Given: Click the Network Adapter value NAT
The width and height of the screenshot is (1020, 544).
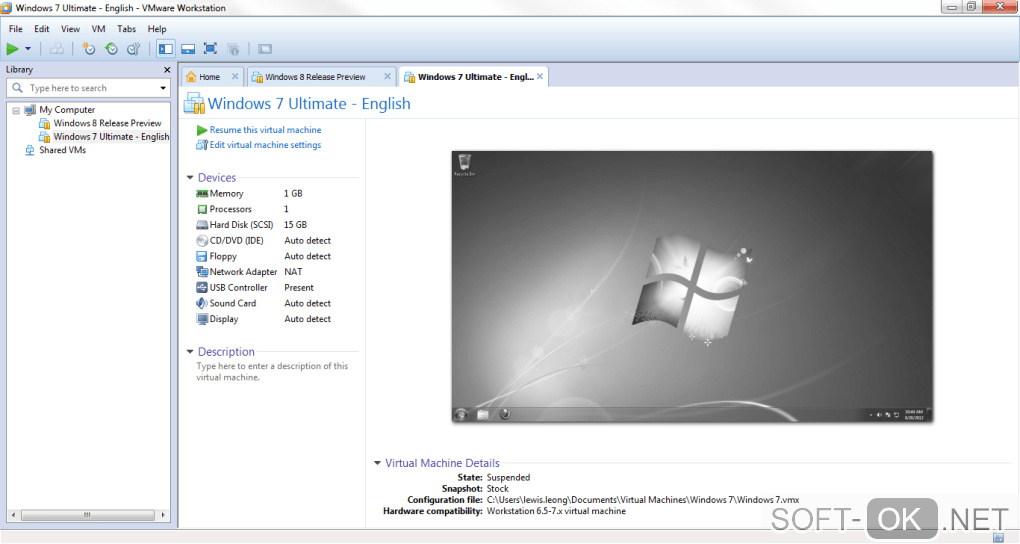Looking at the screenshot, I should 293,272.
